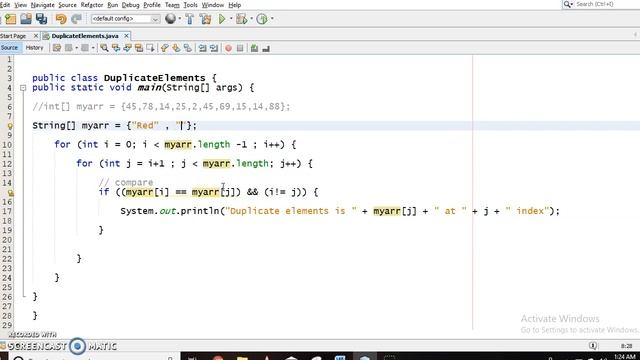Open the Source menu
The width and height of the screenshot is (640, 360).
coord(67,5)
